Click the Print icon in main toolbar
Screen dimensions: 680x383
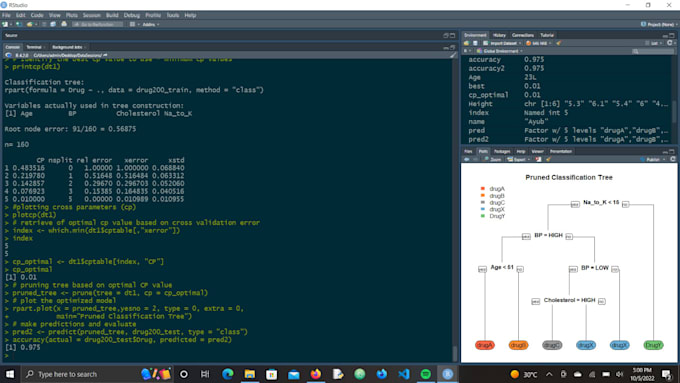click(64, 24)
